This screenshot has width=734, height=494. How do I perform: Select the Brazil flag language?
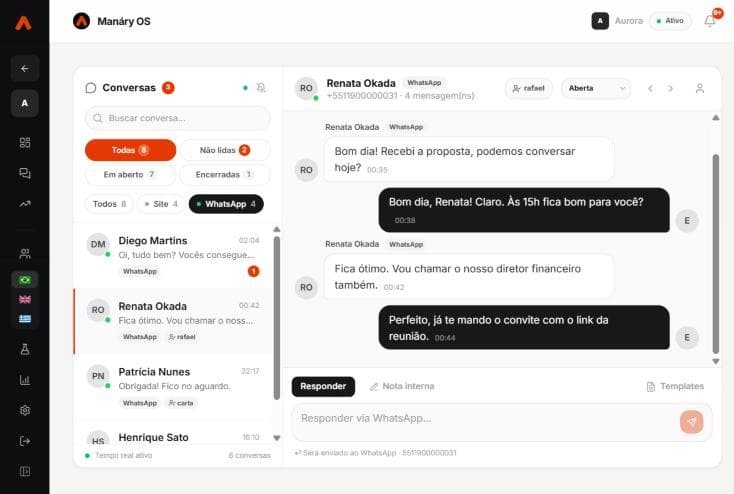pyautogui.click(x=25, y=280)
